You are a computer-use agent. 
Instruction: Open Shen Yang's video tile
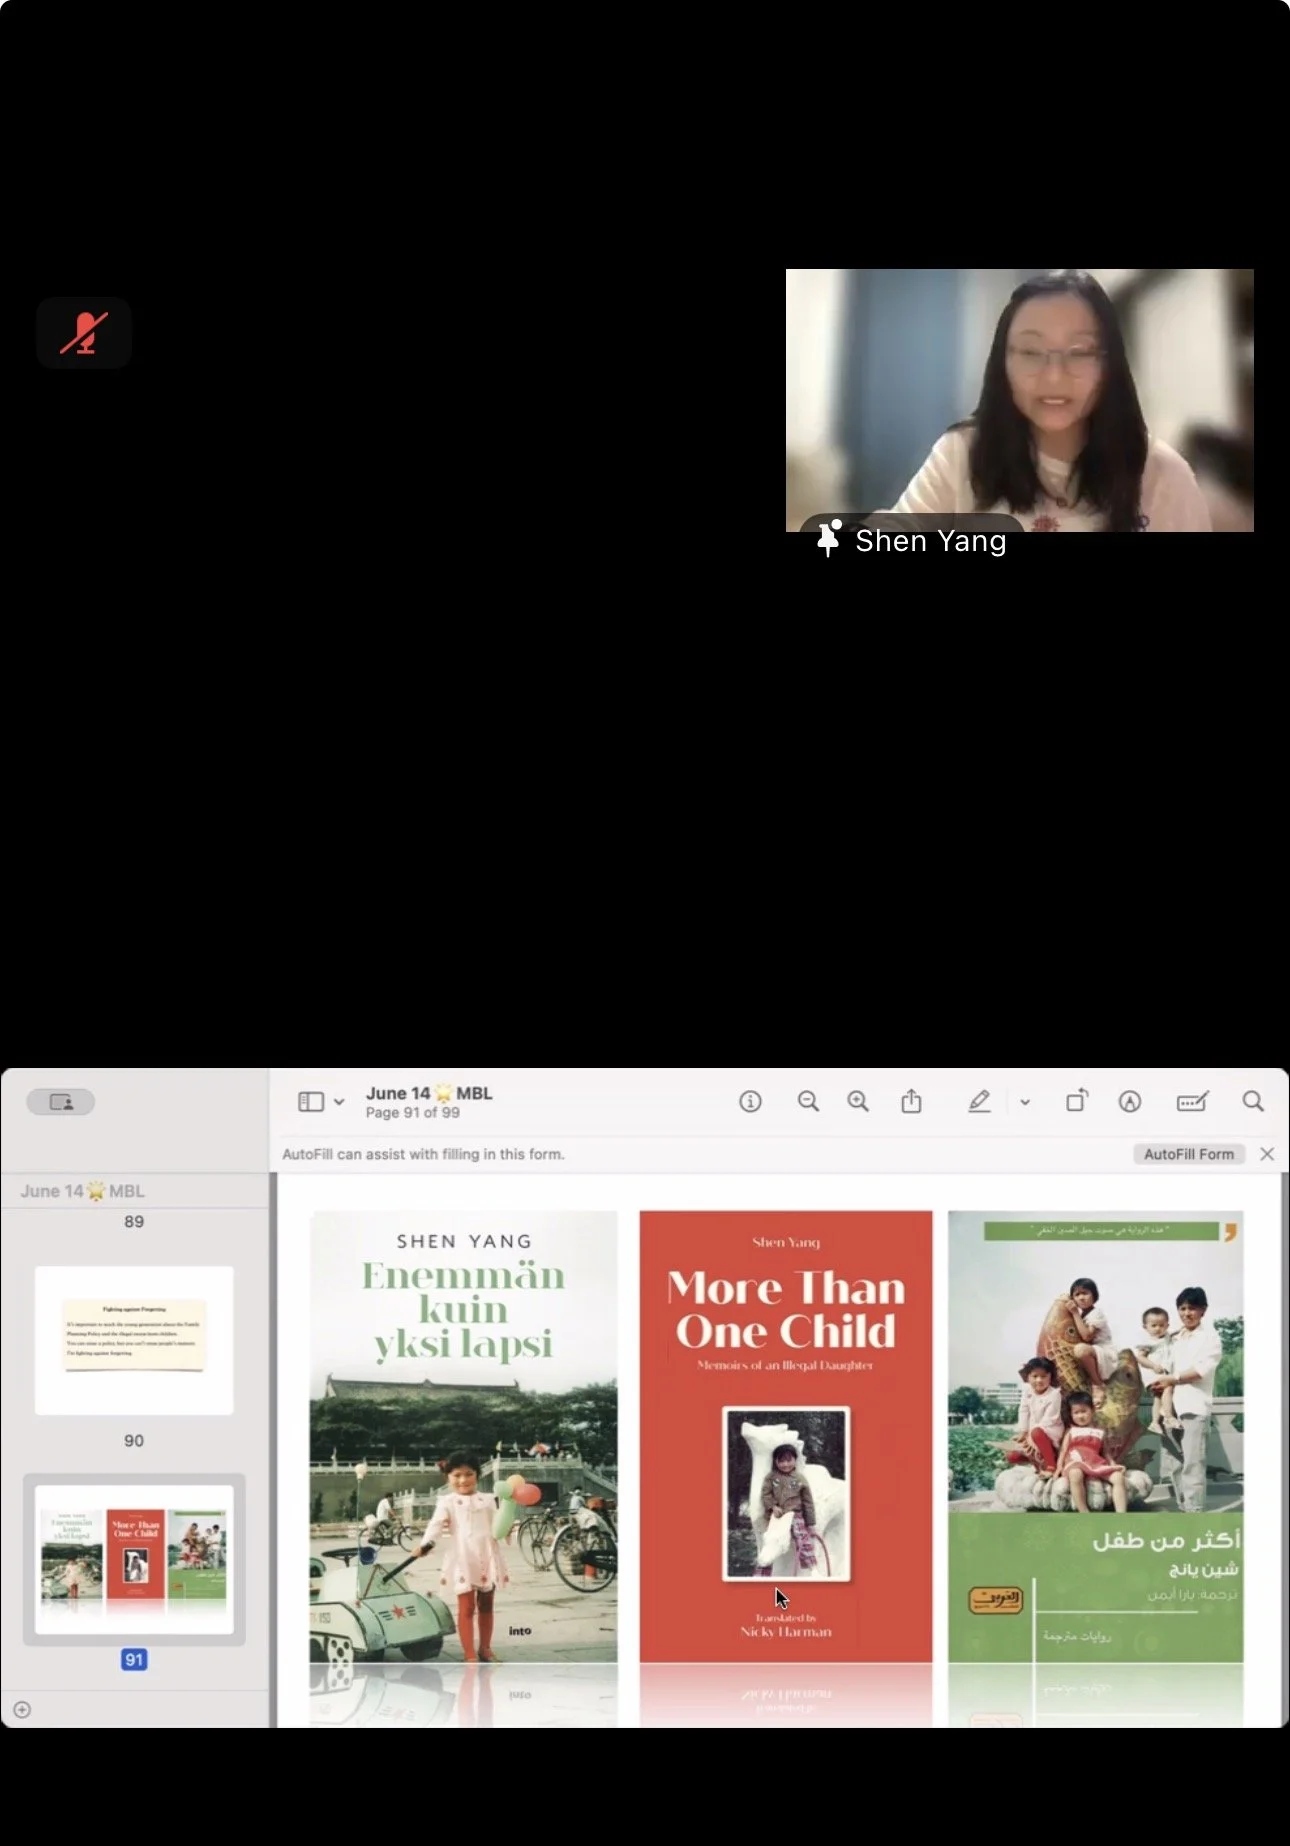pos(1019,400)
